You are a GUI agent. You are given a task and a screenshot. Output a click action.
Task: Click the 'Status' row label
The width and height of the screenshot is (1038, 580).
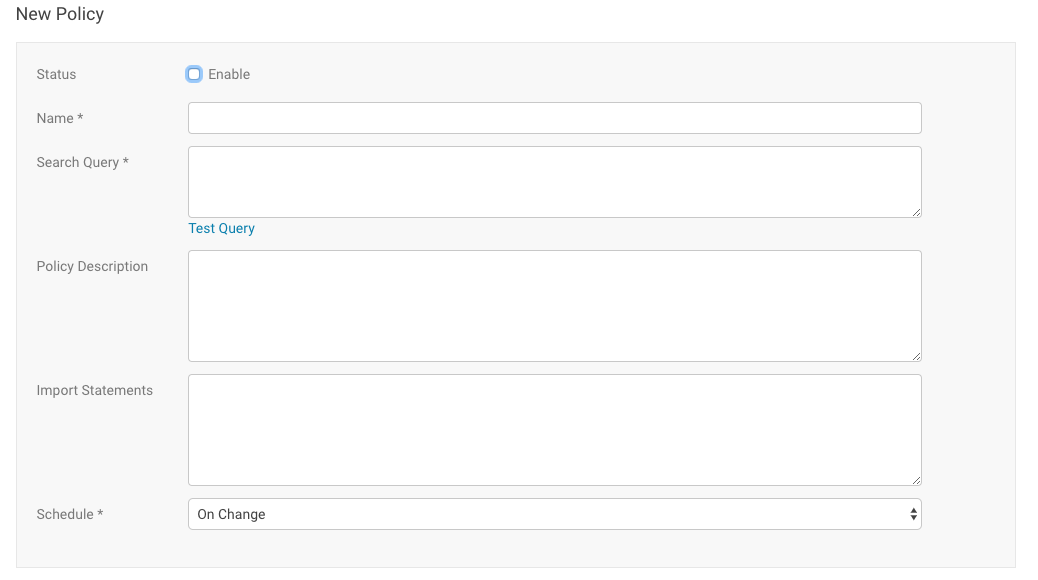pyautogui.click(x=56, y=74)
